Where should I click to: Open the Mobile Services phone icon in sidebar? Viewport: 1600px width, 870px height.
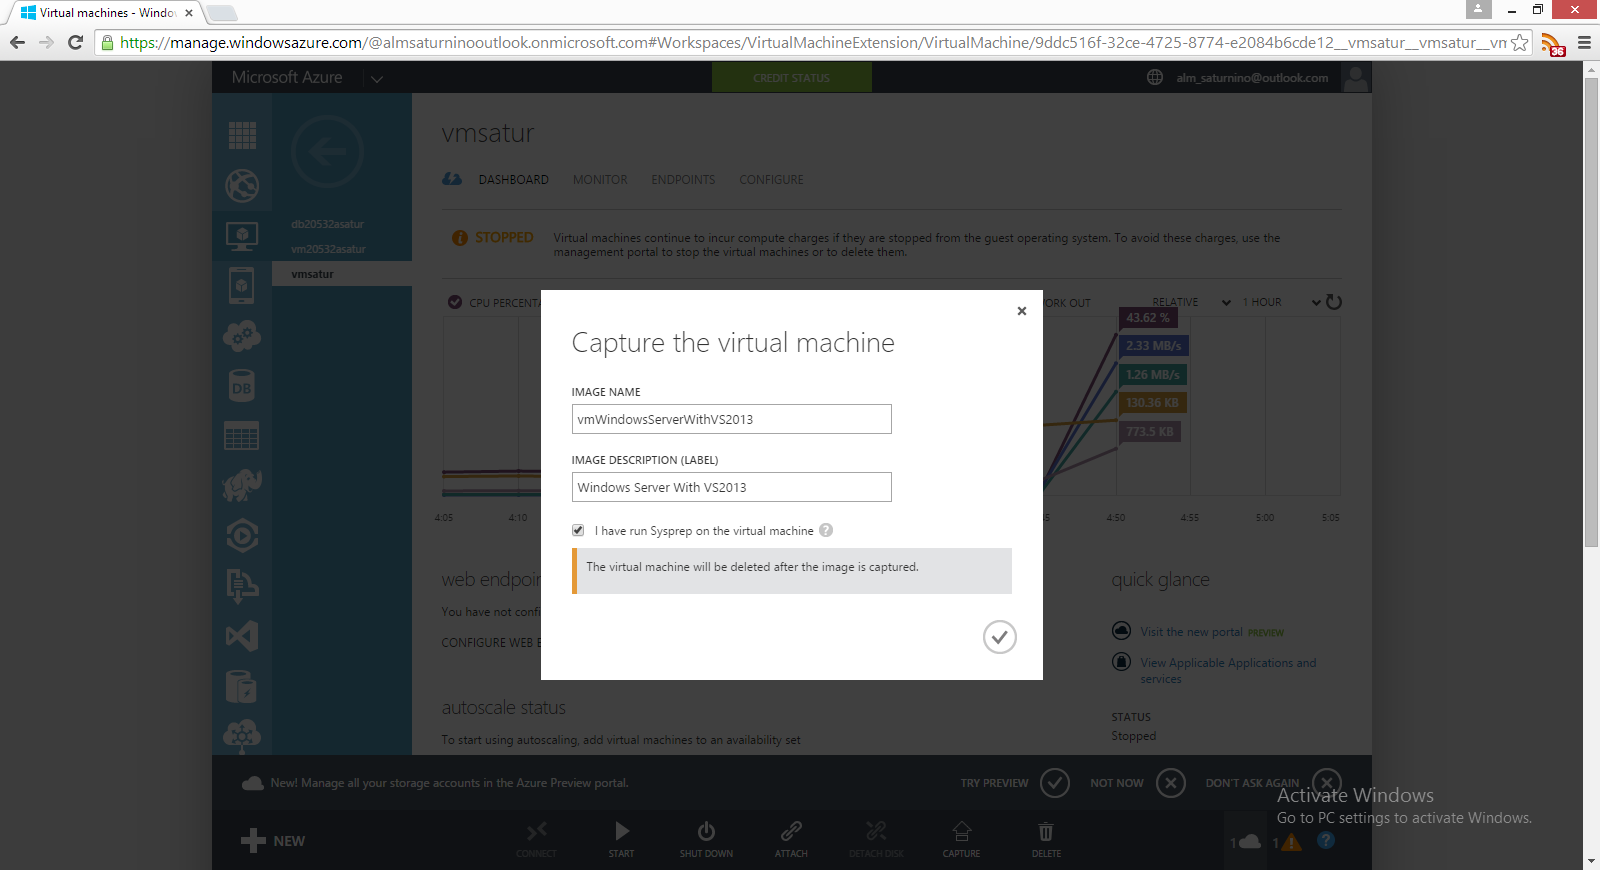click(242, 286)
